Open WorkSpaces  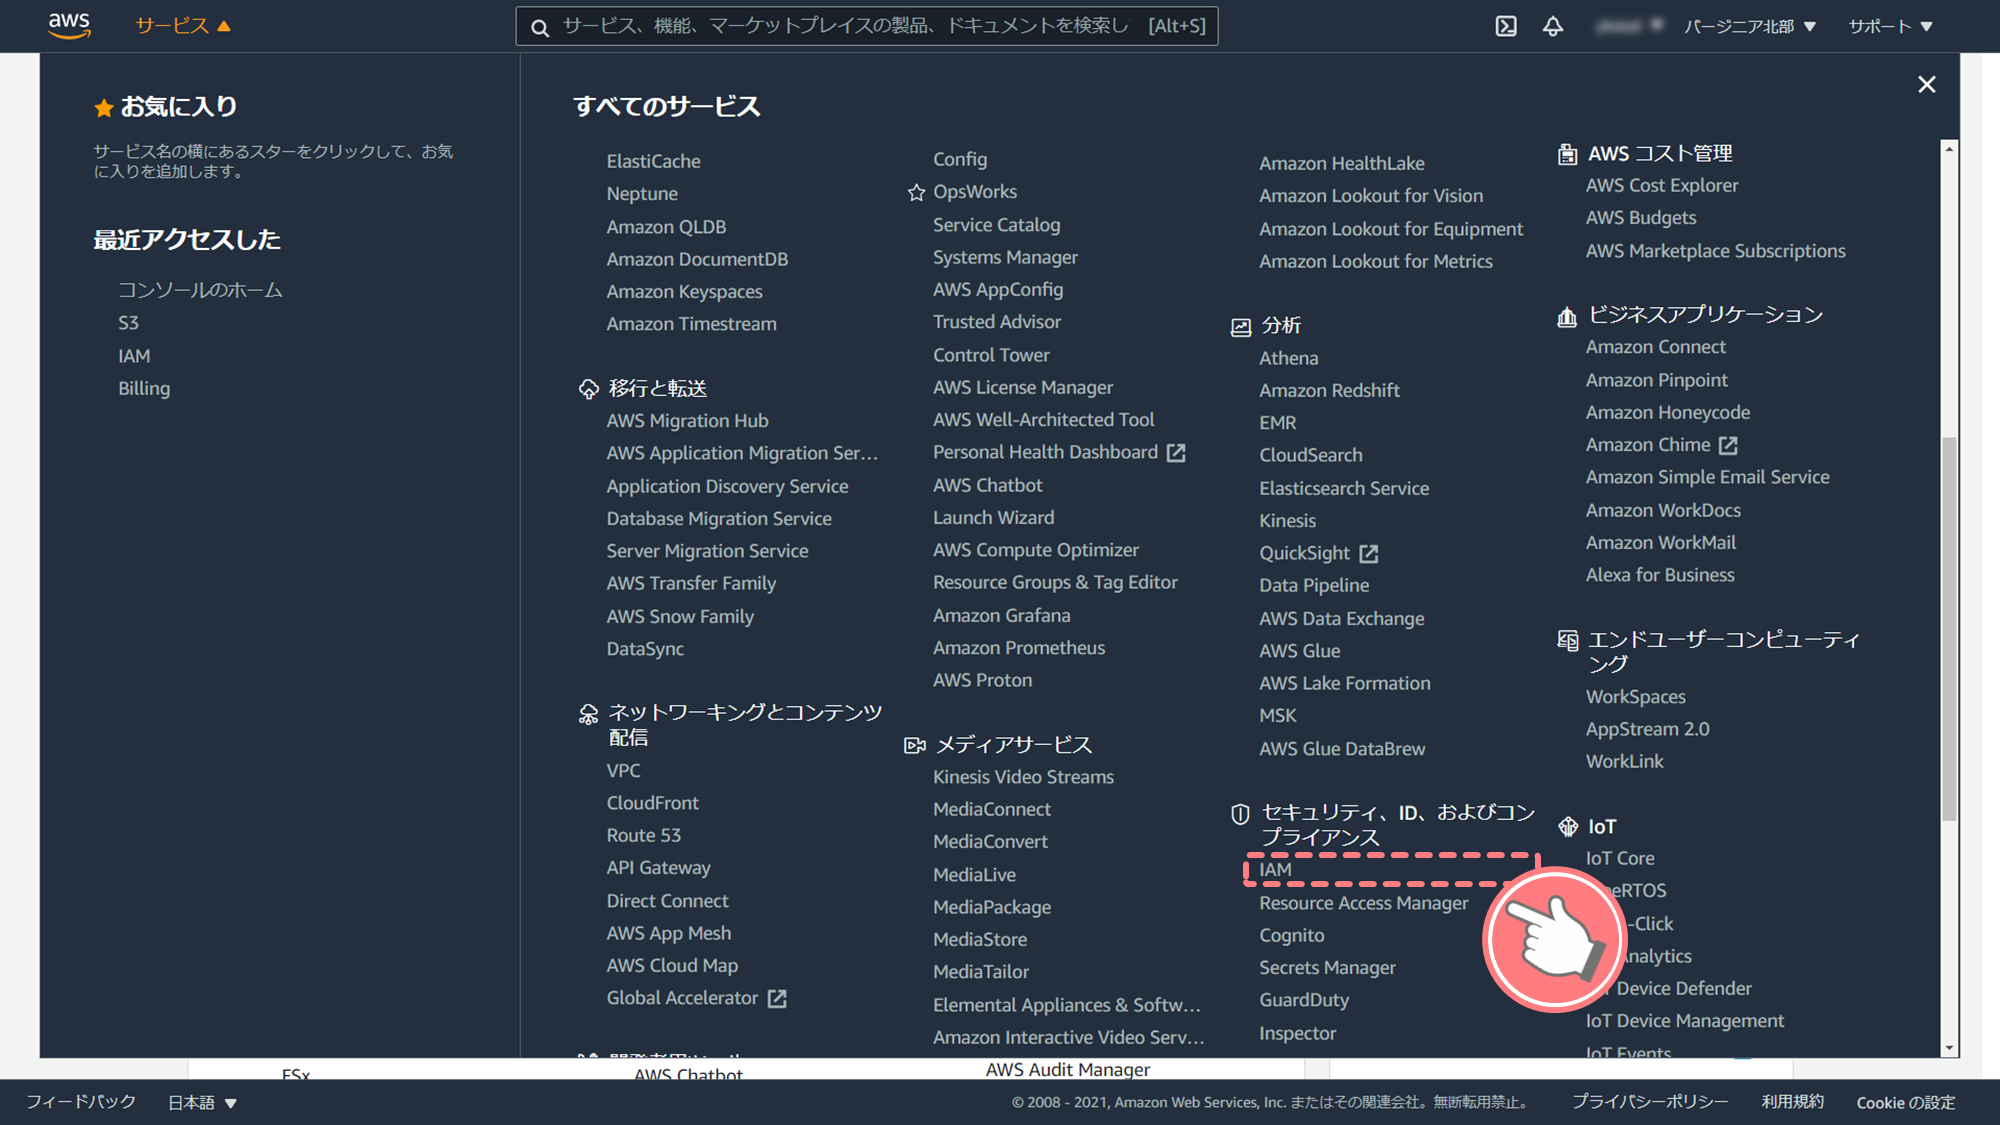click(1635, 697)
